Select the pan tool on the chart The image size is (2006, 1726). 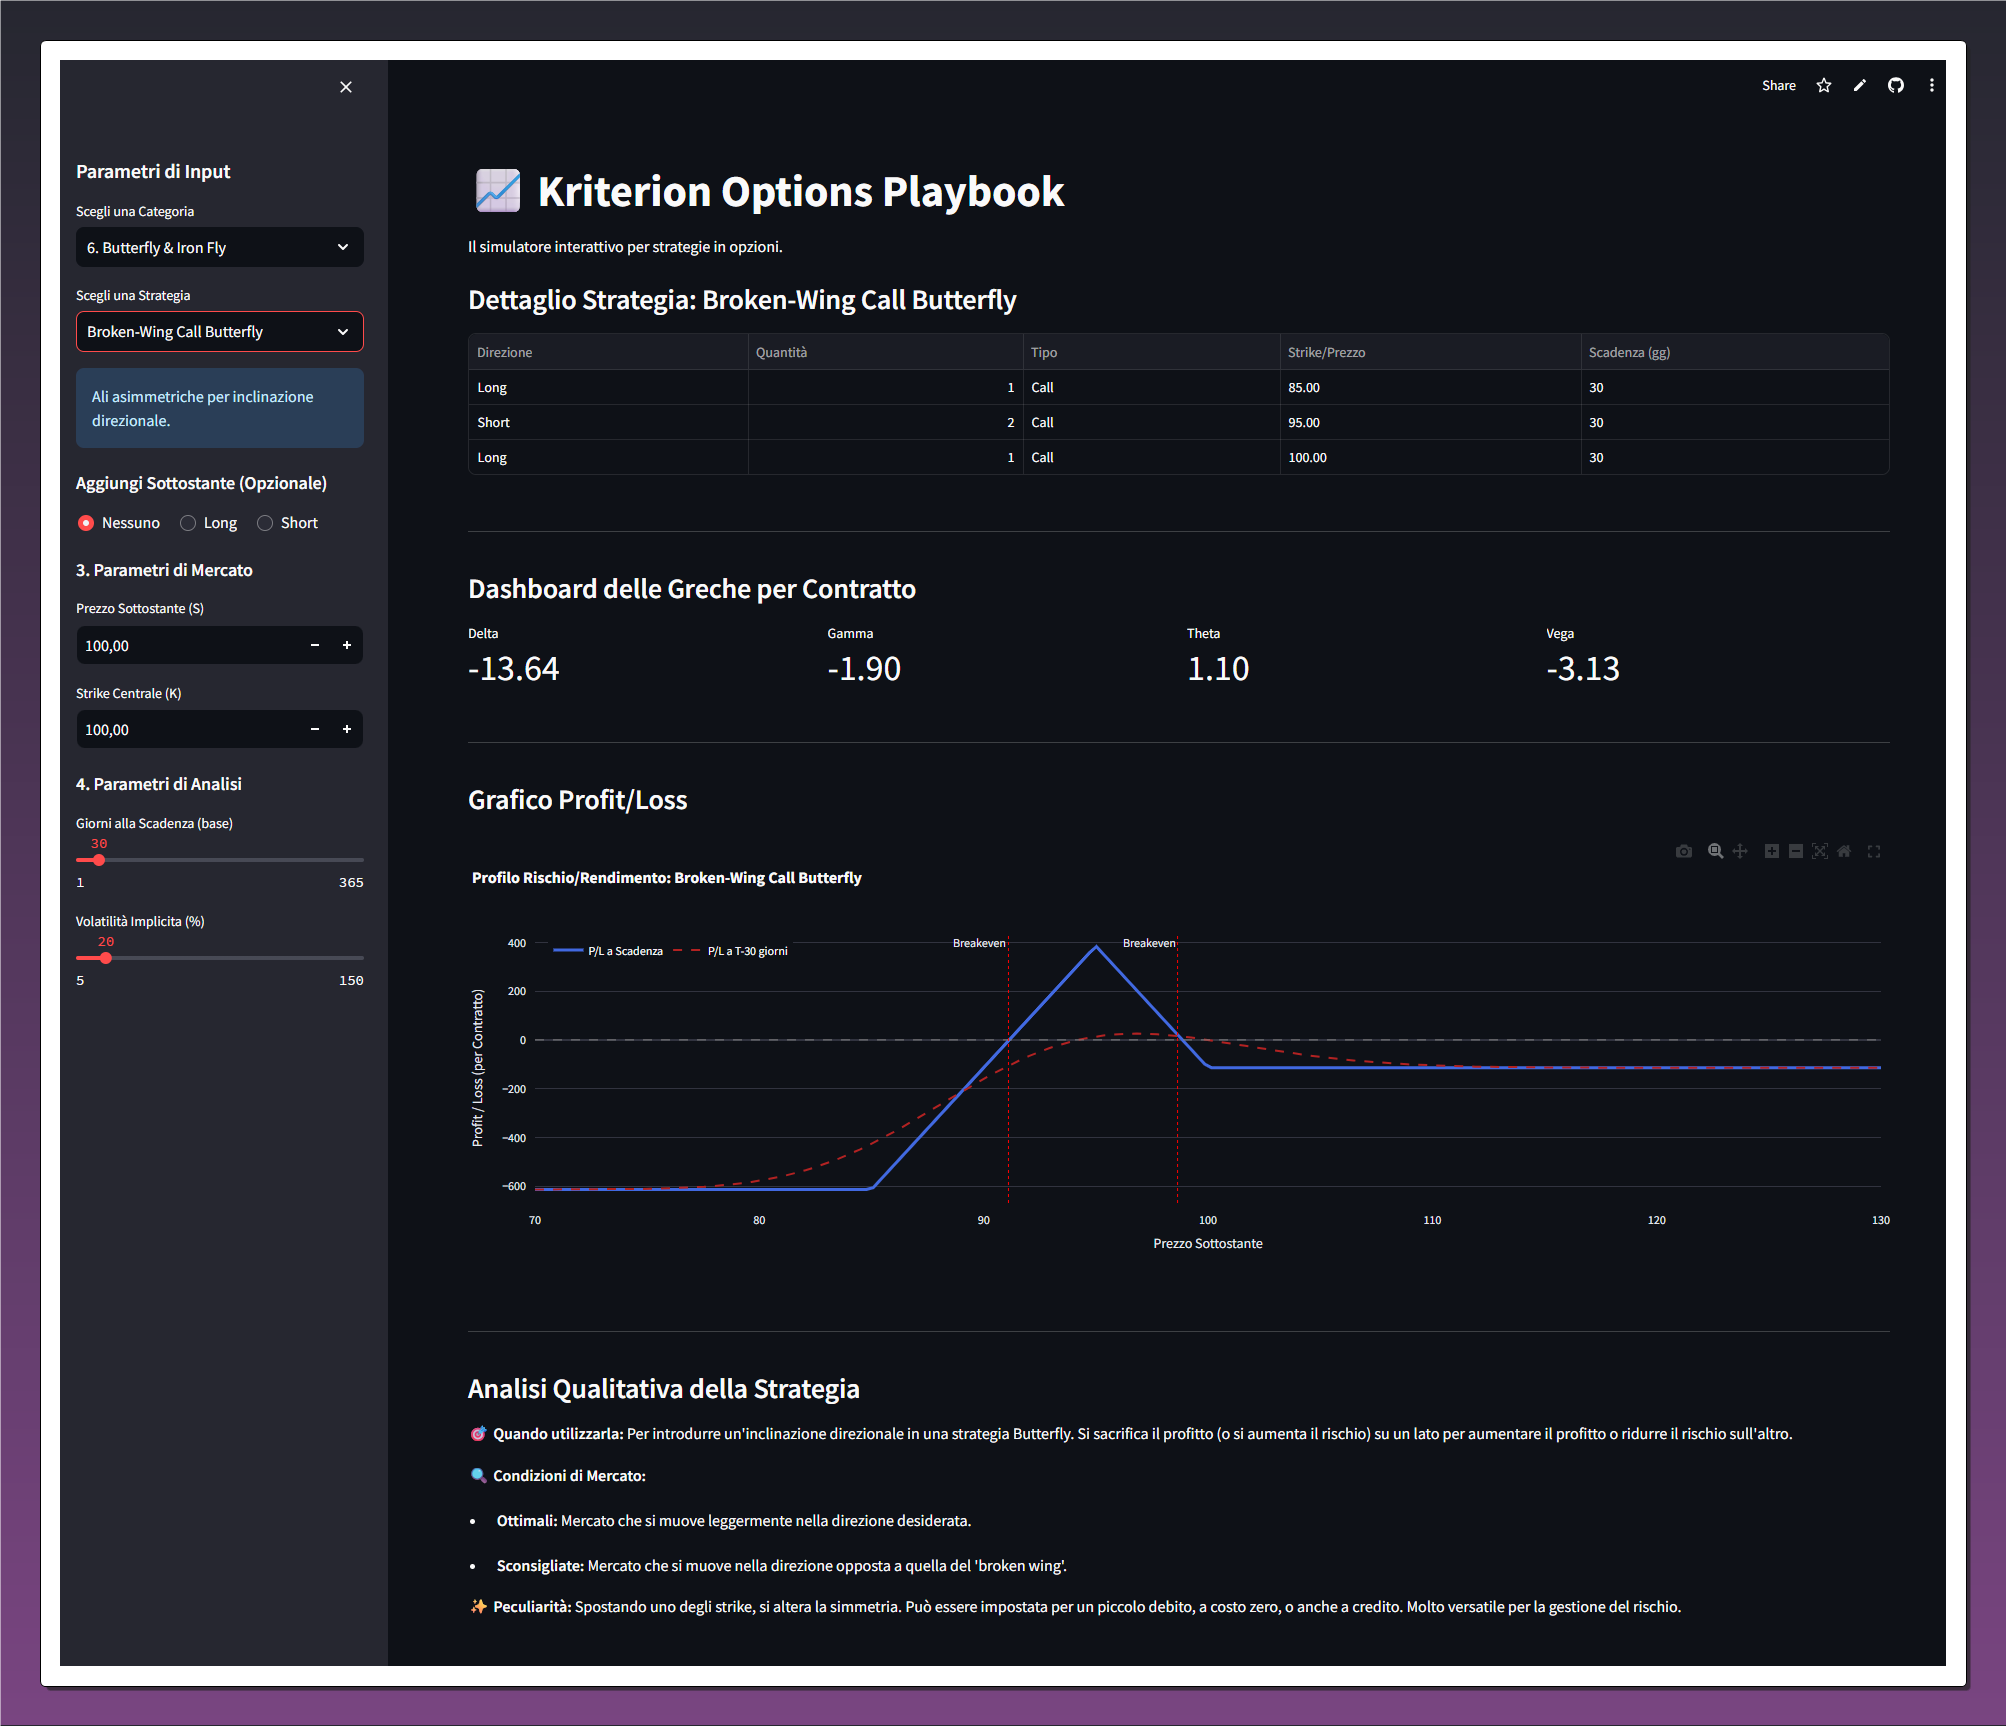pos(1740,851)
